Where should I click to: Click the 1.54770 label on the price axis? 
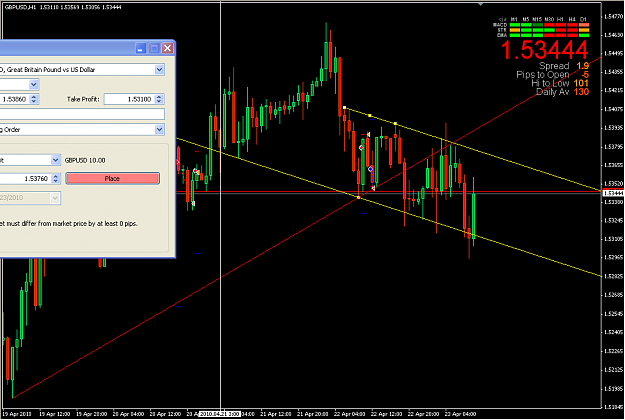click(613, 16)
